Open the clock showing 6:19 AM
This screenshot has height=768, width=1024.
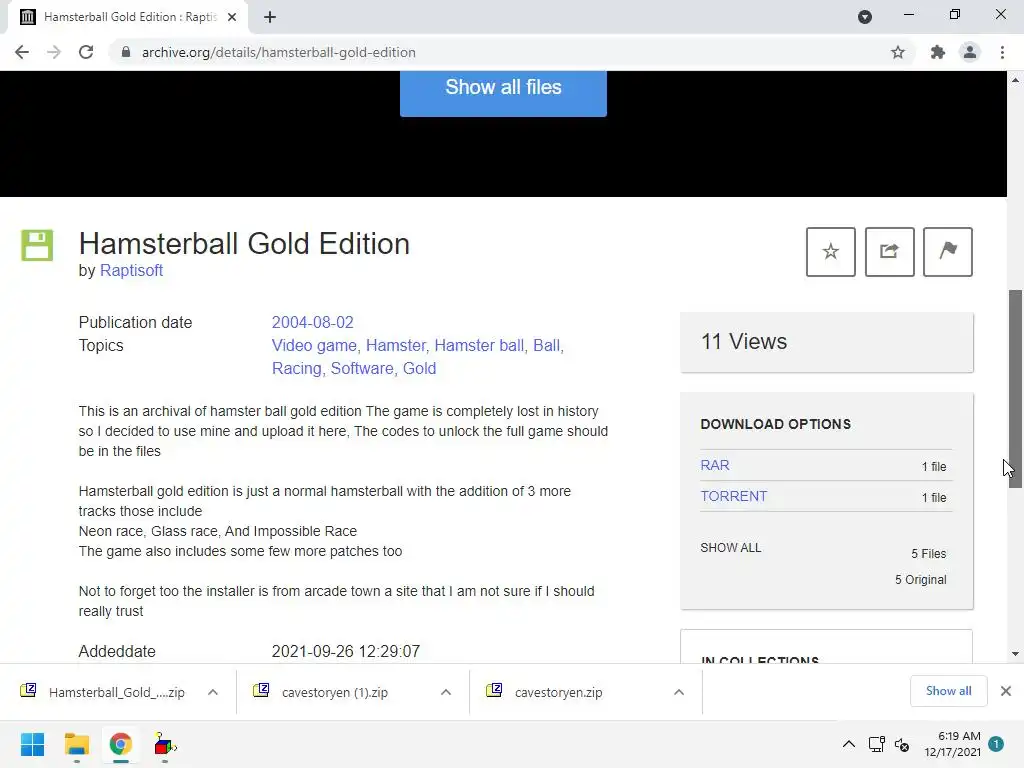click(x=952, y=744)
